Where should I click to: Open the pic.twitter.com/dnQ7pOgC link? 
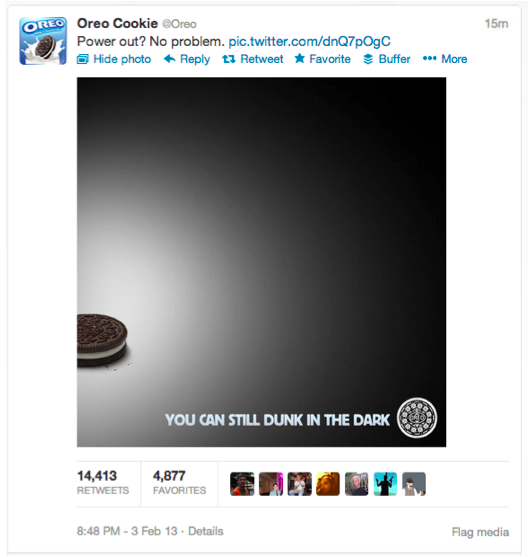pos(309,42)
